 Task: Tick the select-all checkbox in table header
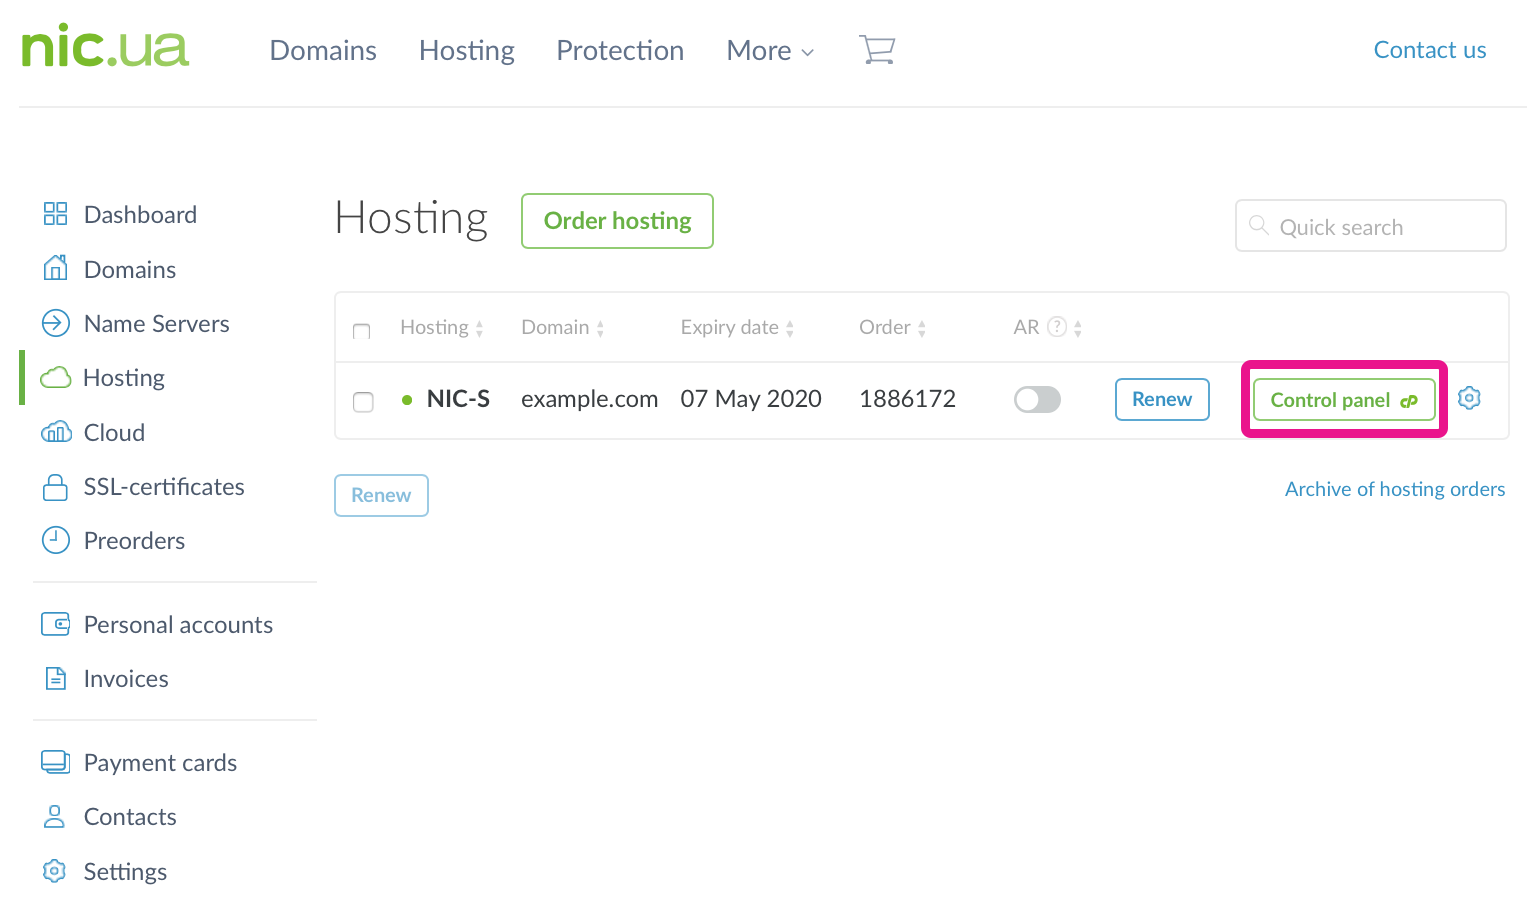[362, 331]
